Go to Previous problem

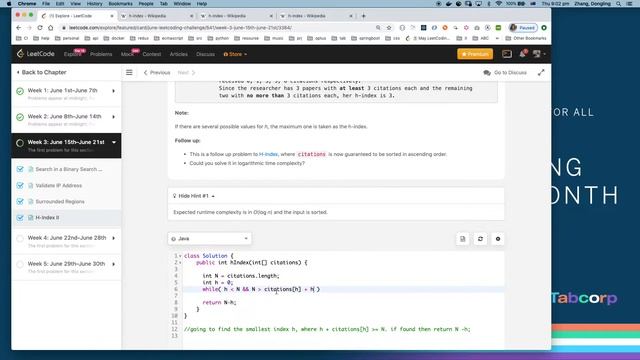[x=157, y=73]
